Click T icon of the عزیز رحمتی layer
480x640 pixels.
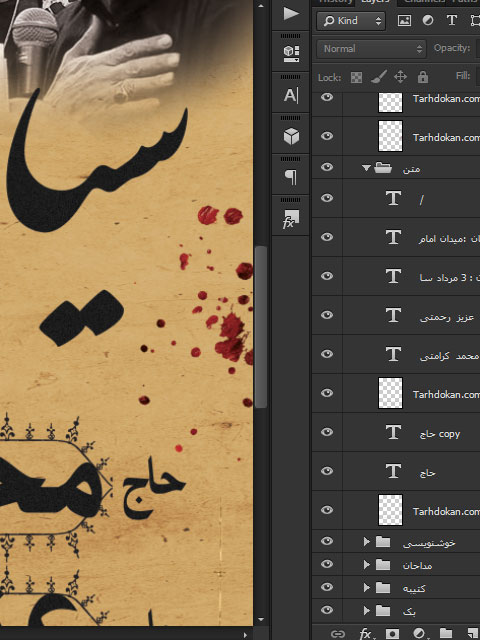393,315
